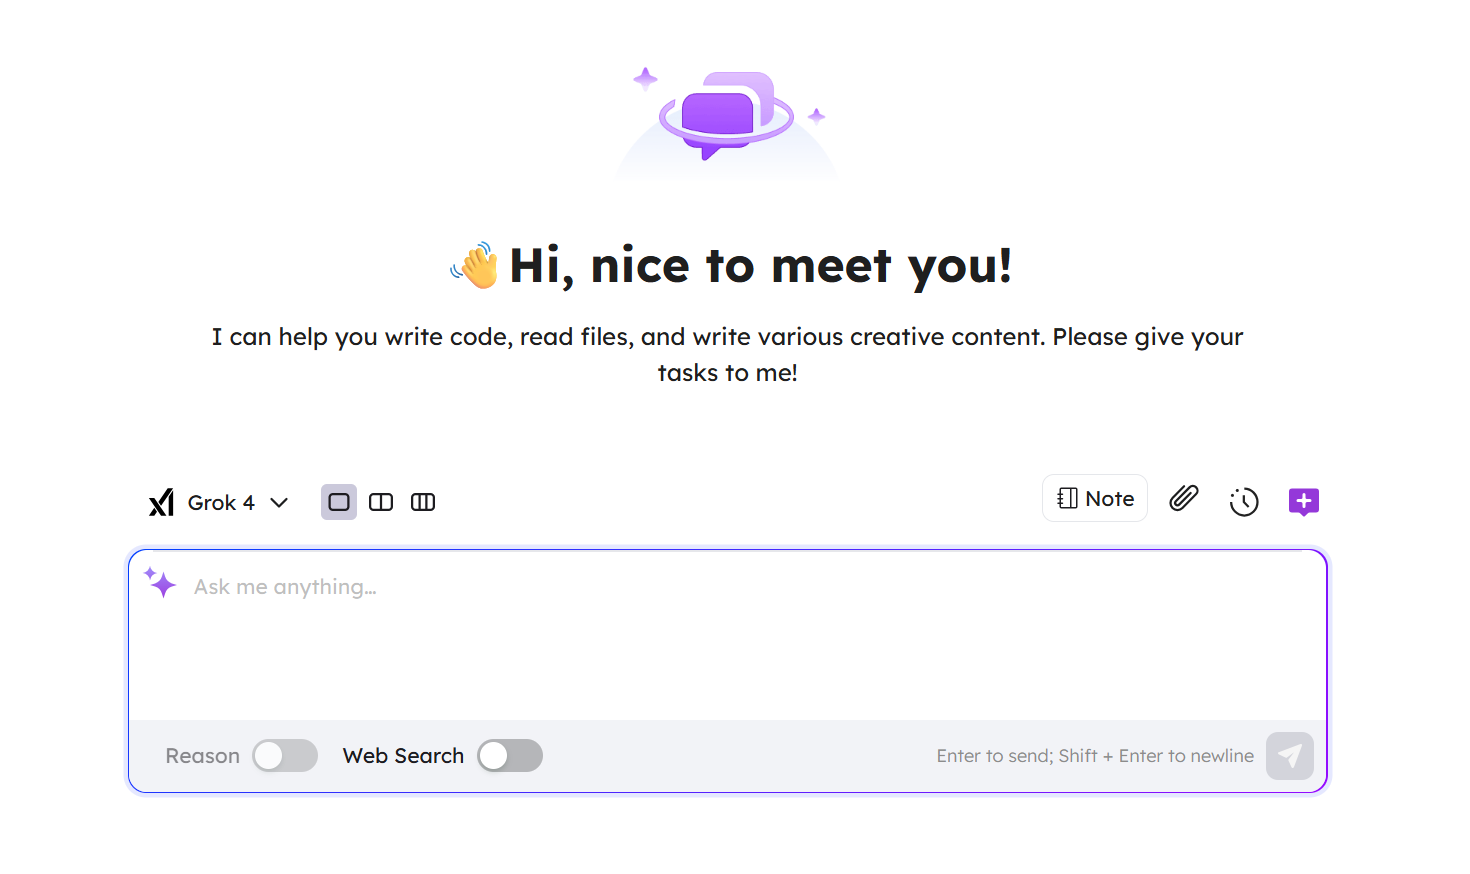Click the Hi, nice to meet you heading
Image resolution: width=1470 pixels, height=874 pixels.
click(760, 266)
